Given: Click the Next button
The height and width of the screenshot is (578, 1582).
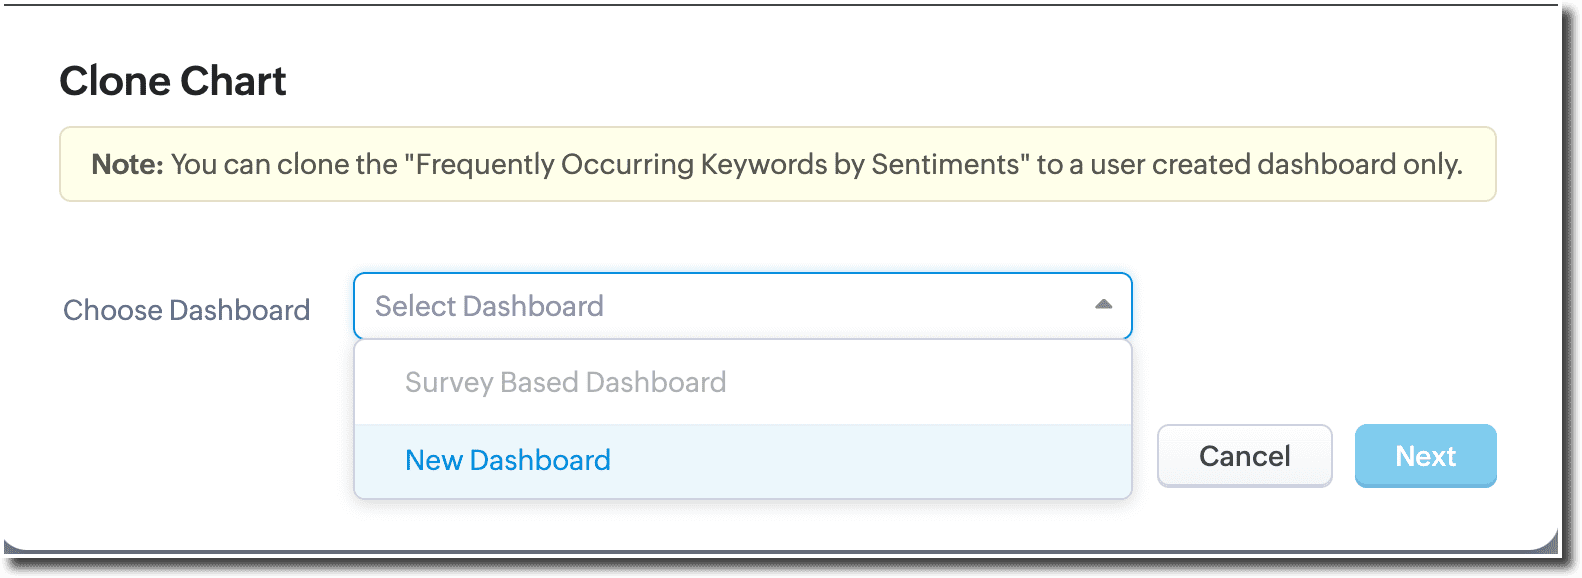Looking at the screenshot, I should click(1425, 456).
